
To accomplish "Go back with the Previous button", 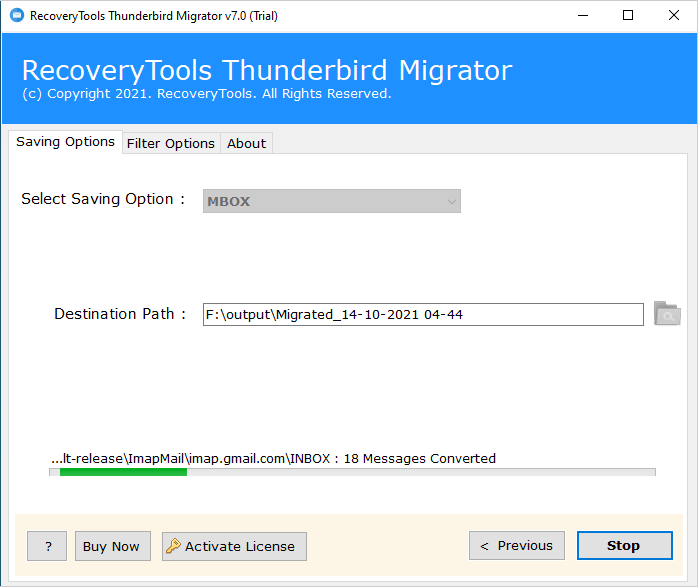I will pyautogui.click(x=517, y=546).
